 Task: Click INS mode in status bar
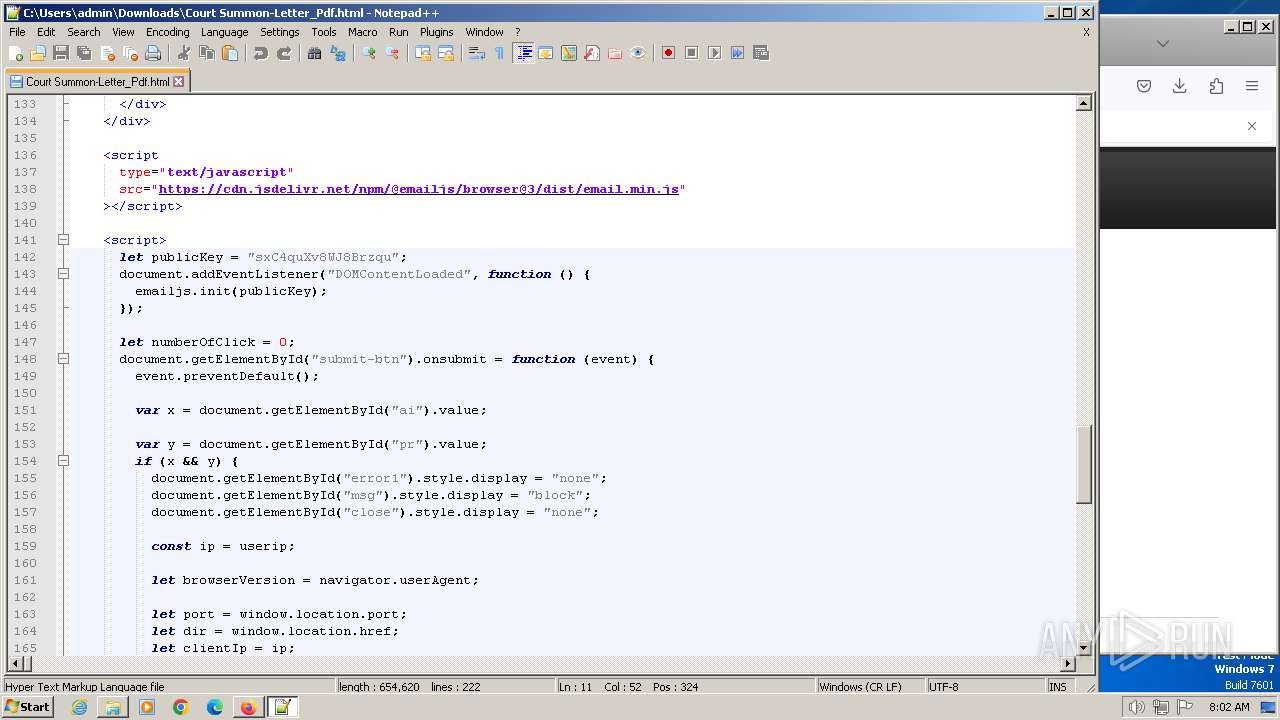pos(1057,687)
